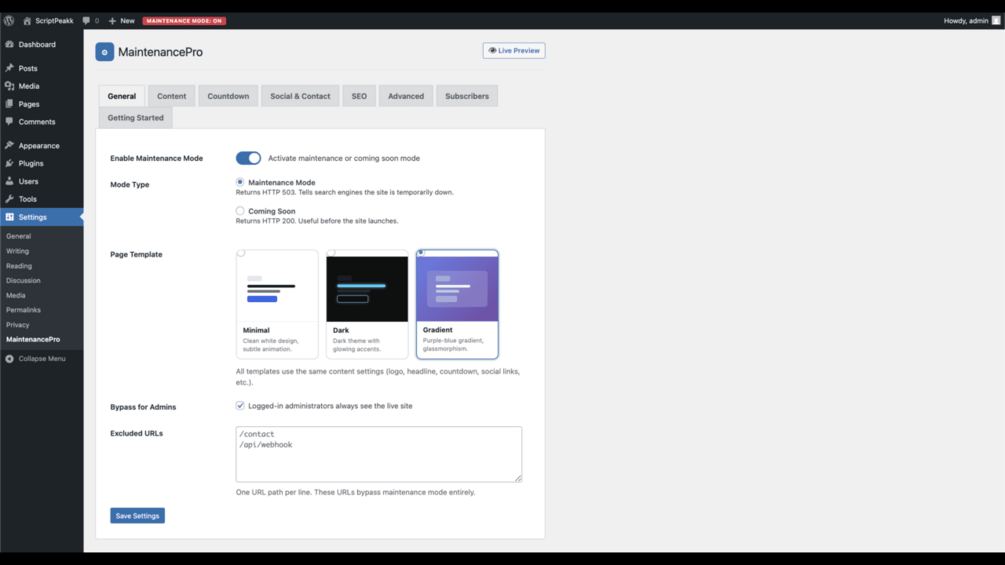Uncheck Bypass for Admins checkbox

240,405
